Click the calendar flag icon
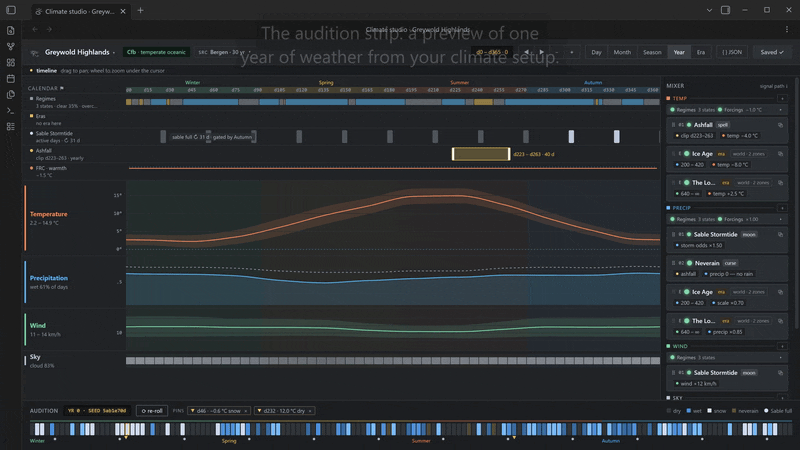This screenshot has height=450, width=800. point(62,88)
